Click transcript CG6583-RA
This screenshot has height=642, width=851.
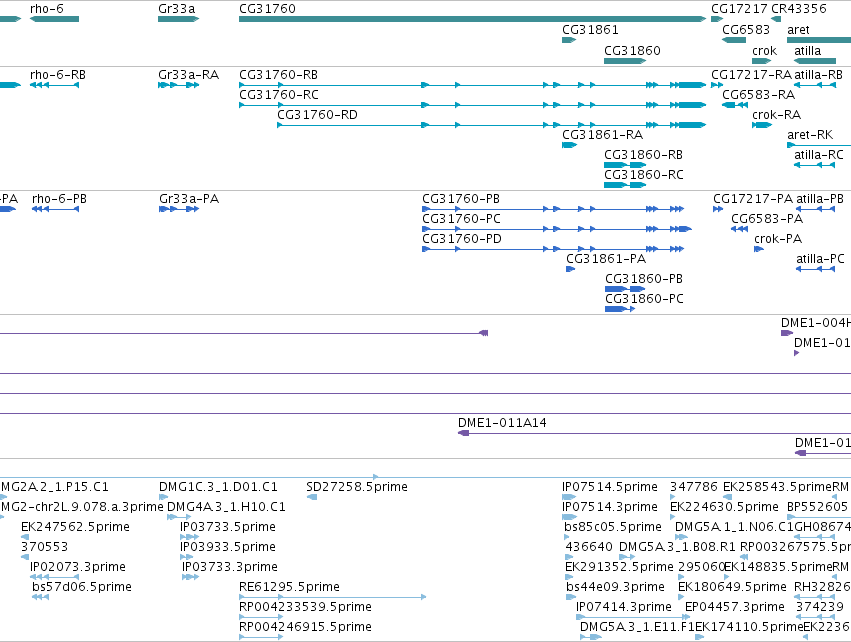coord(758,95)
